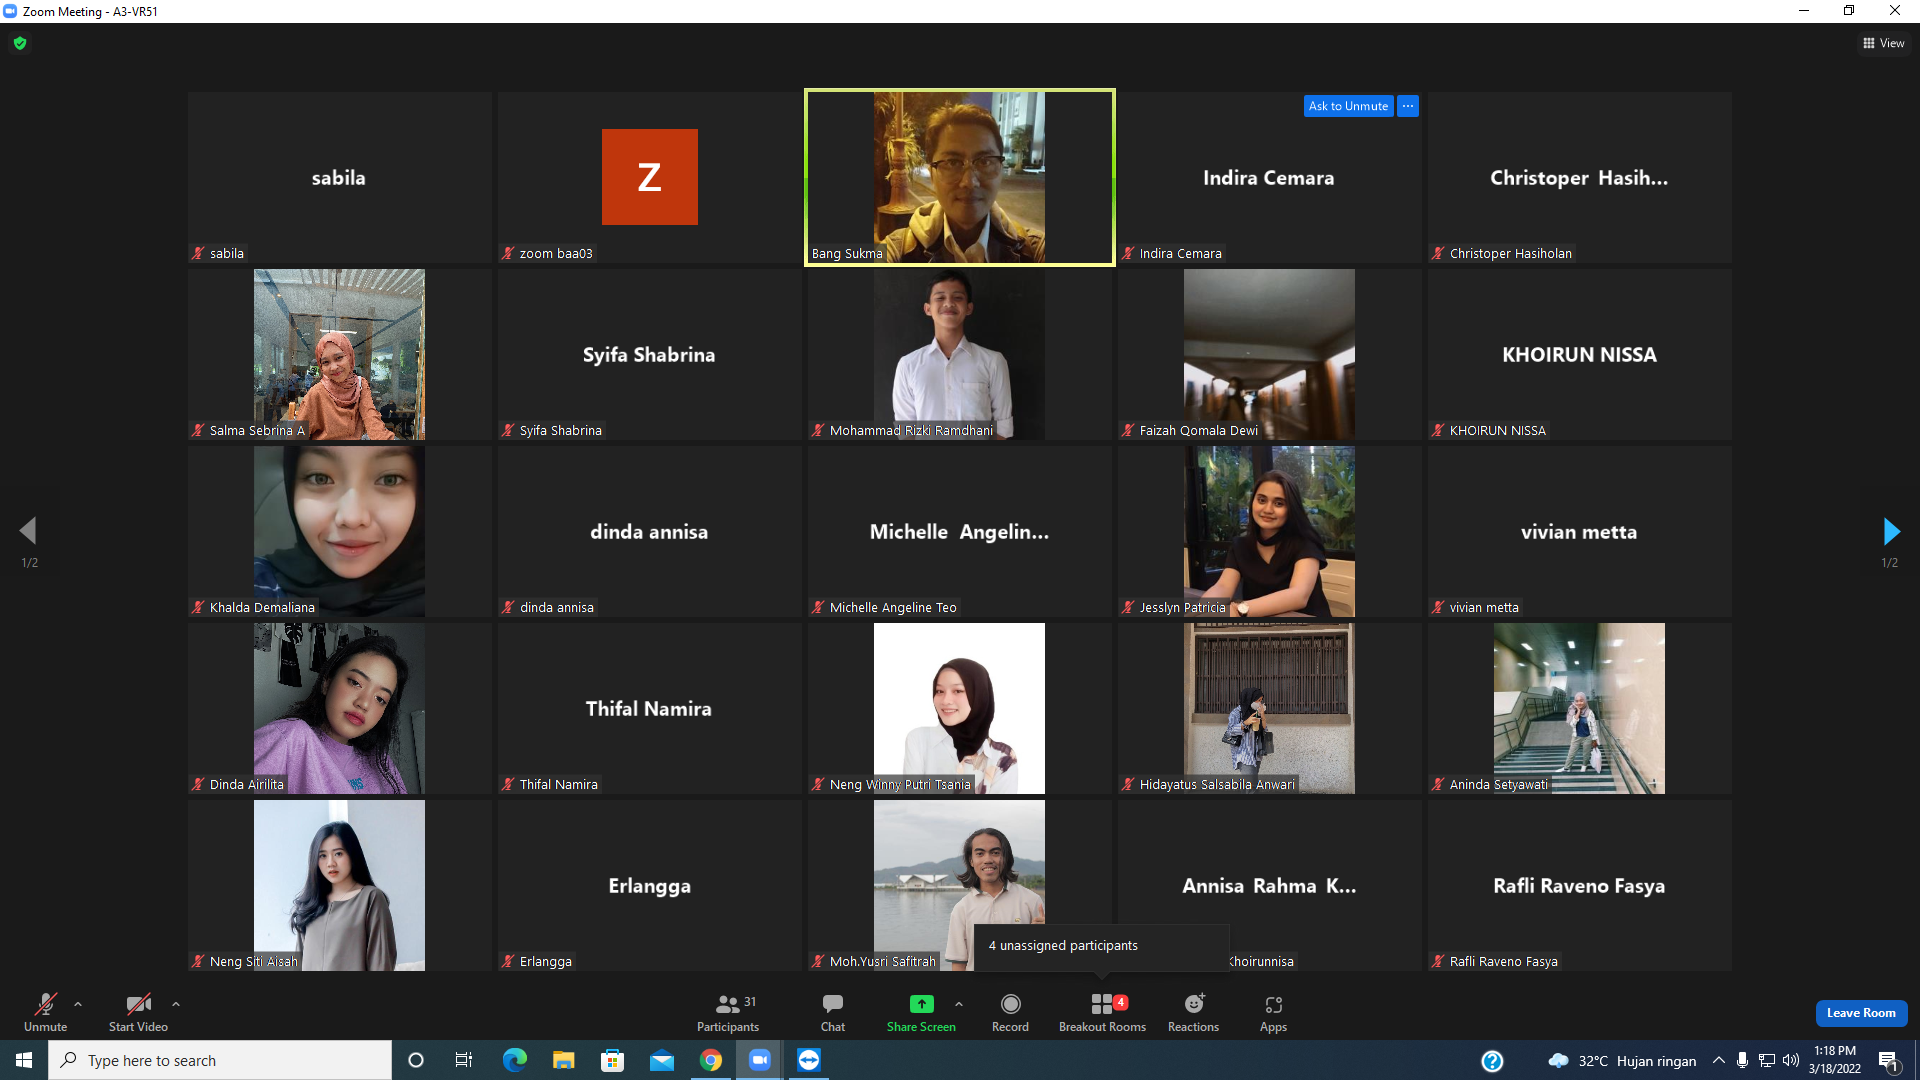
Task: Open the clock and calendar flyout
Action: [x=1835, y=1060]
